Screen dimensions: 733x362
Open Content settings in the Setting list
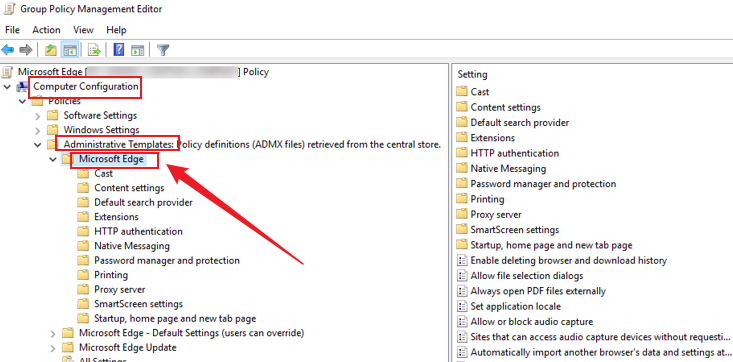(505, 107)
